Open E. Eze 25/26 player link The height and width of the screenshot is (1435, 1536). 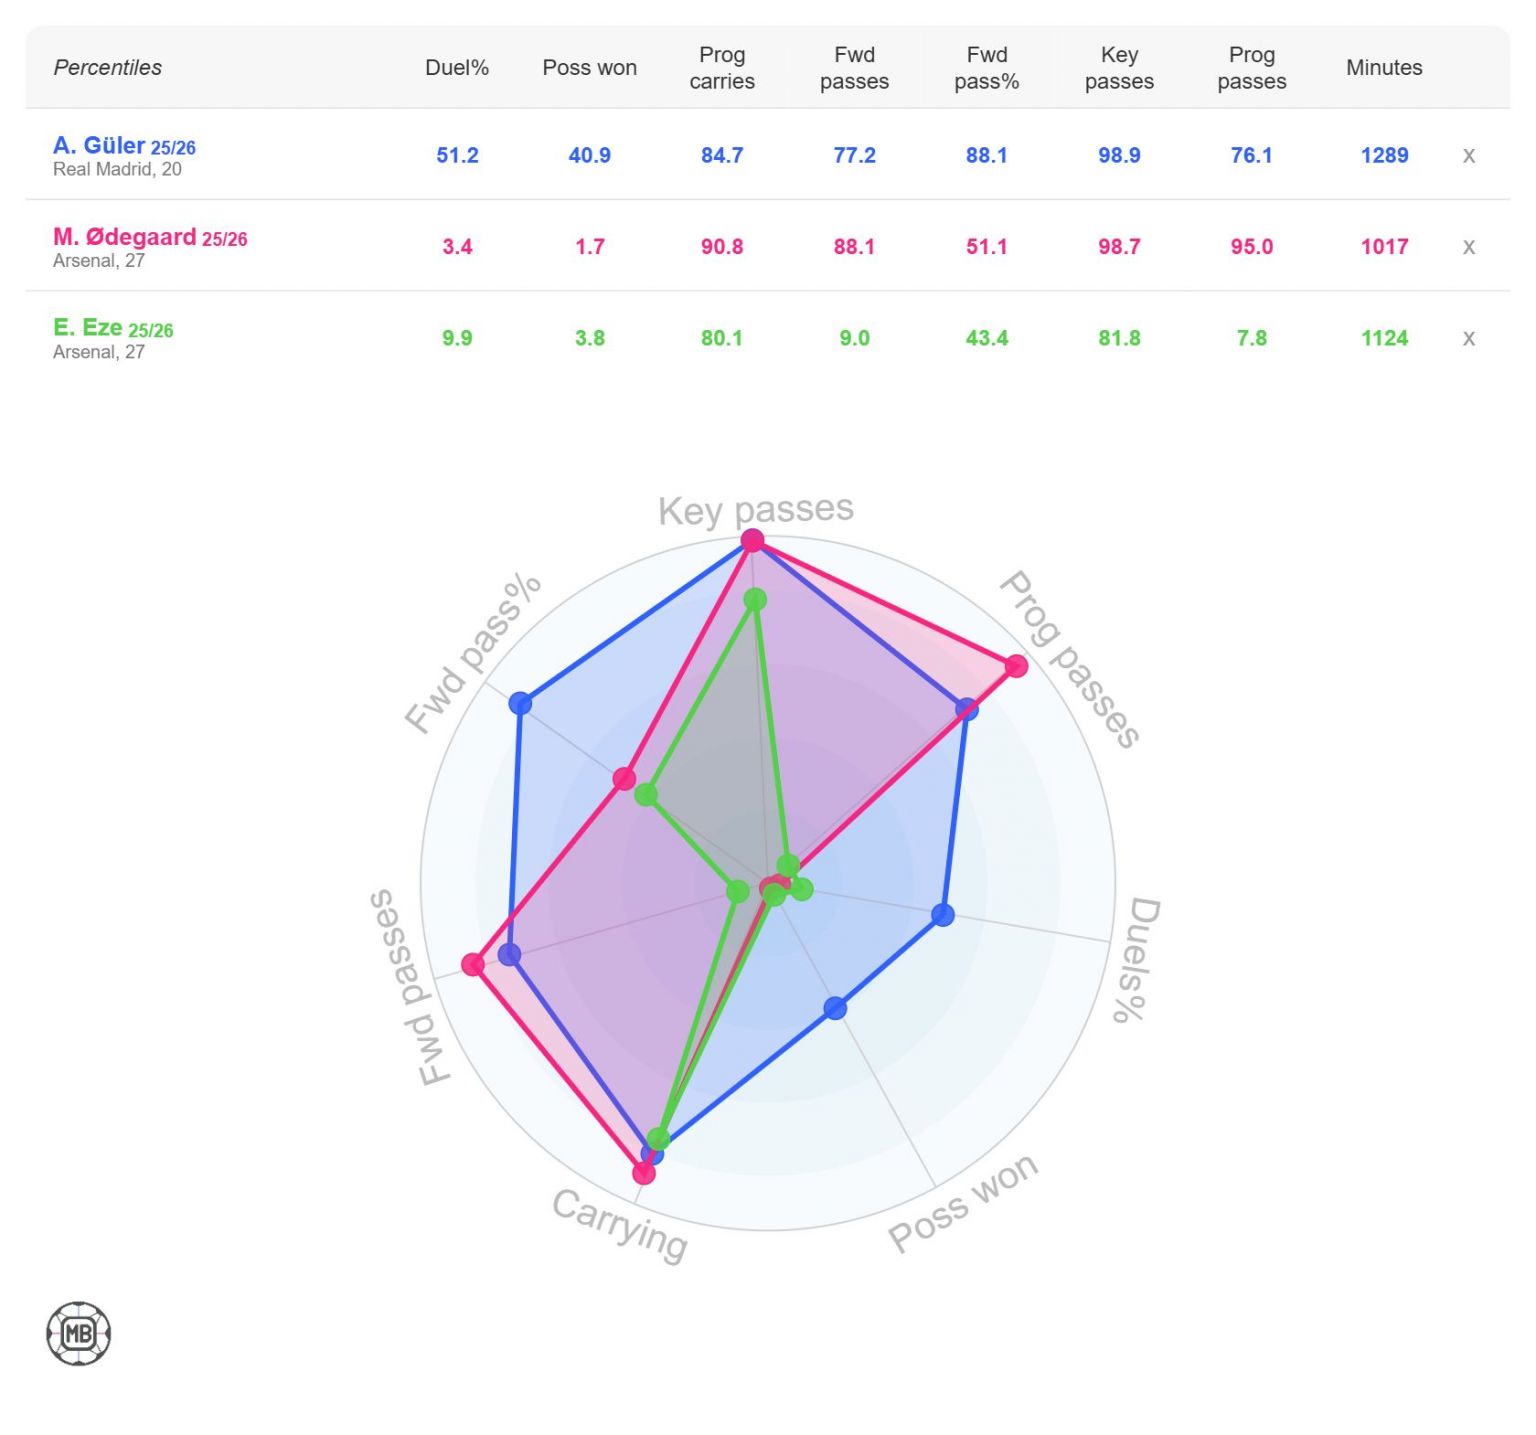coord(113,328)
